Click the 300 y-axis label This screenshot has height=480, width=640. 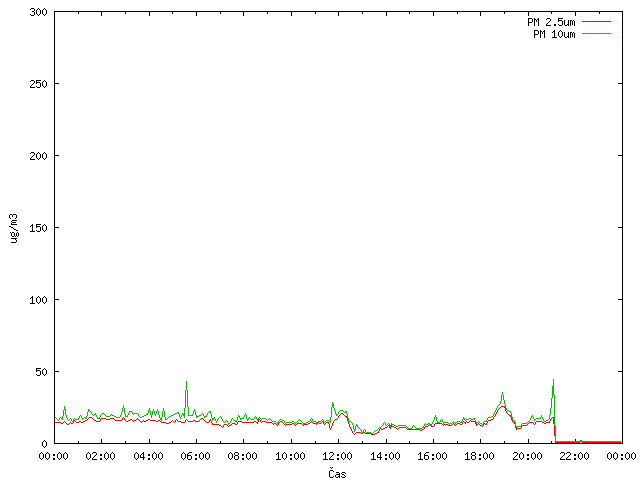click(x=38, y=12)
